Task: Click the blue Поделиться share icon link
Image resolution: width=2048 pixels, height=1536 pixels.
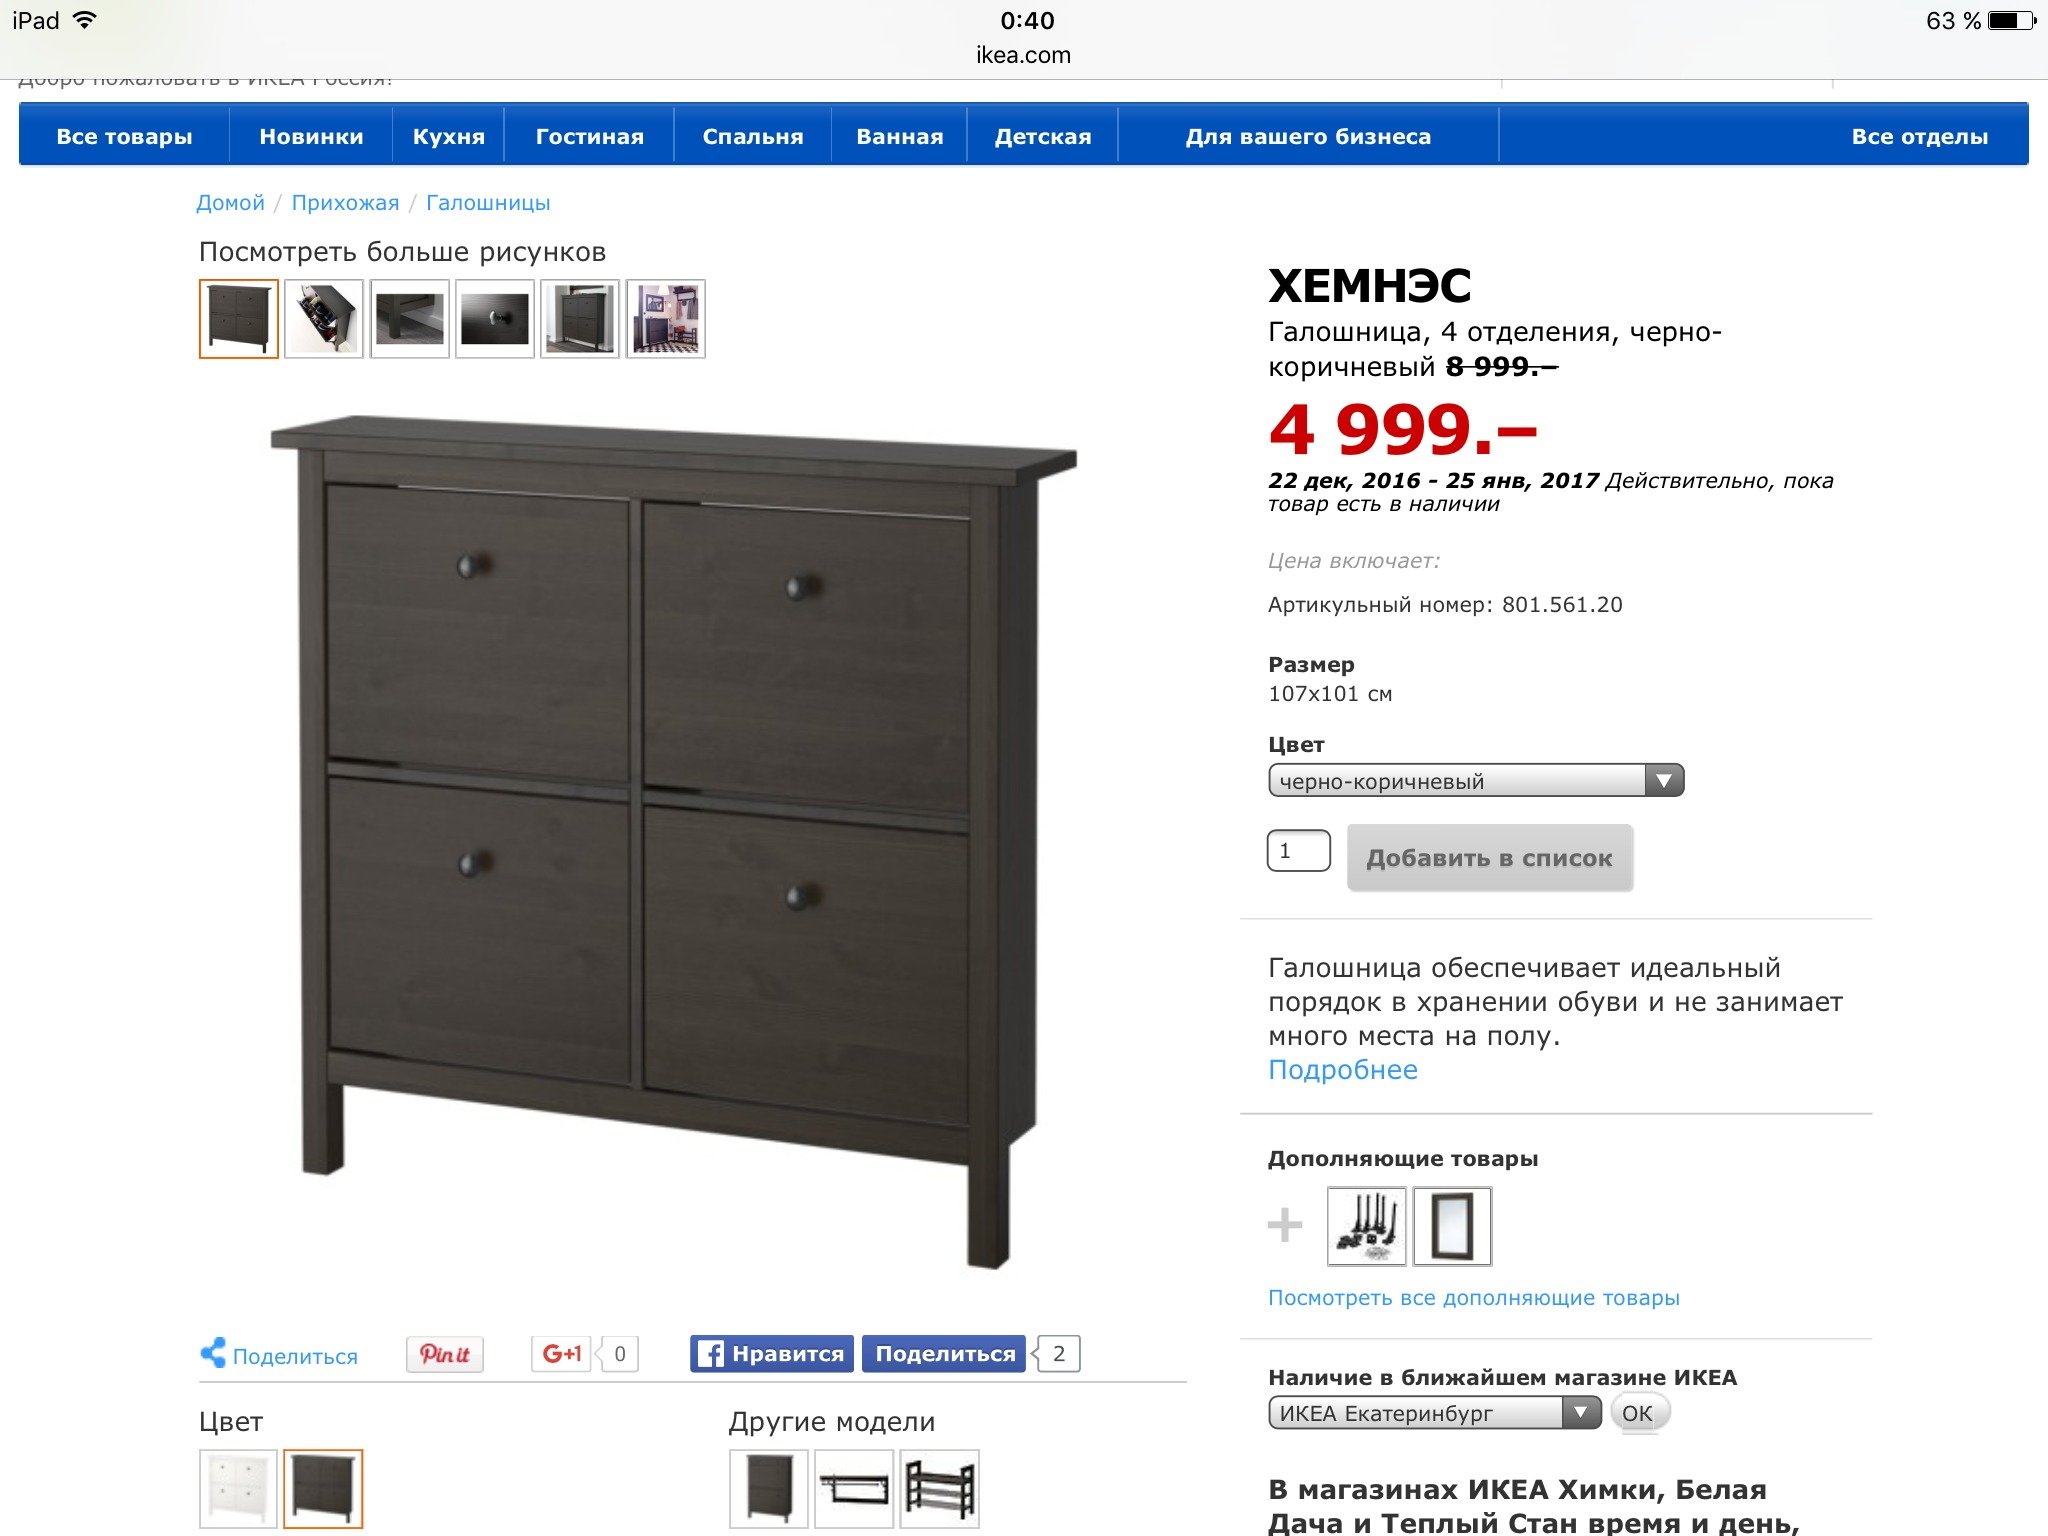Action: click(278, 1355)
